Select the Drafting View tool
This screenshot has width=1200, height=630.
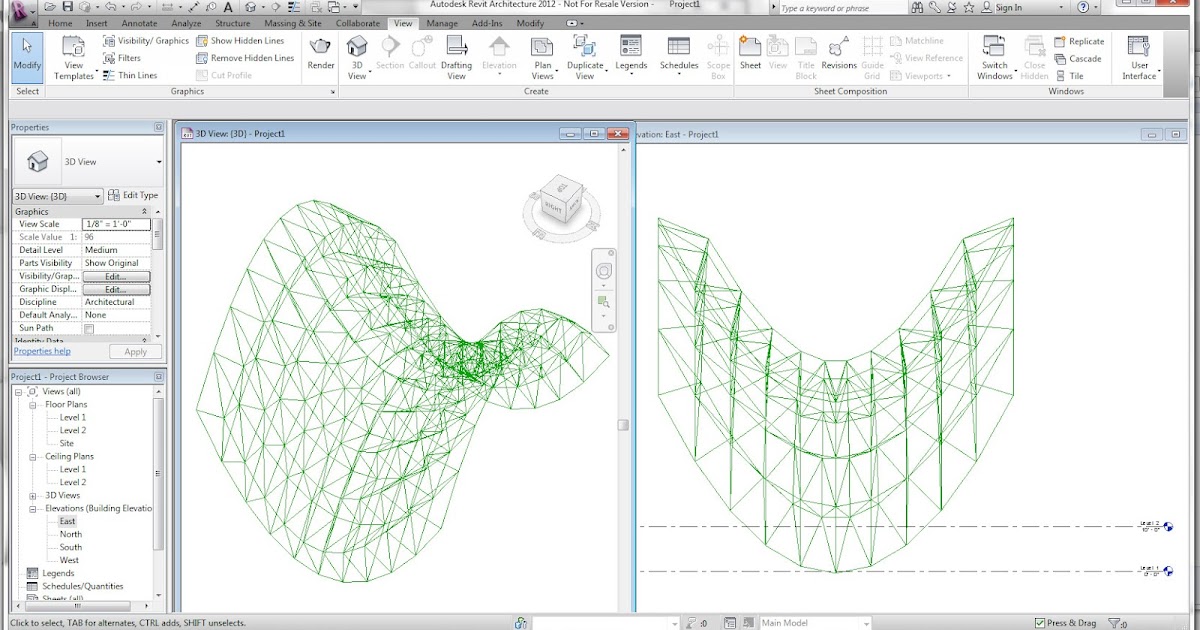(x=456, y=55)
